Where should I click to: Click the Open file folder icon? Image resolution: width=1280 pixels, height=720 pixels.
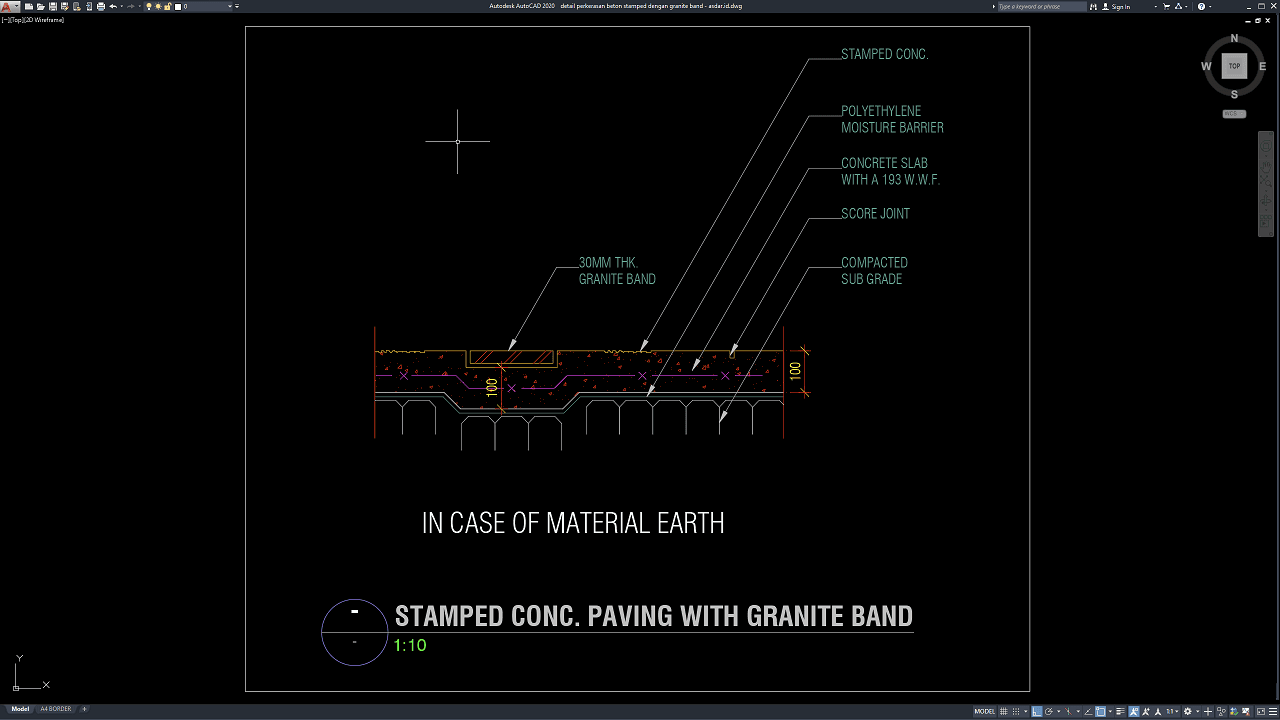pyautogui.click(x=41, y=7)
